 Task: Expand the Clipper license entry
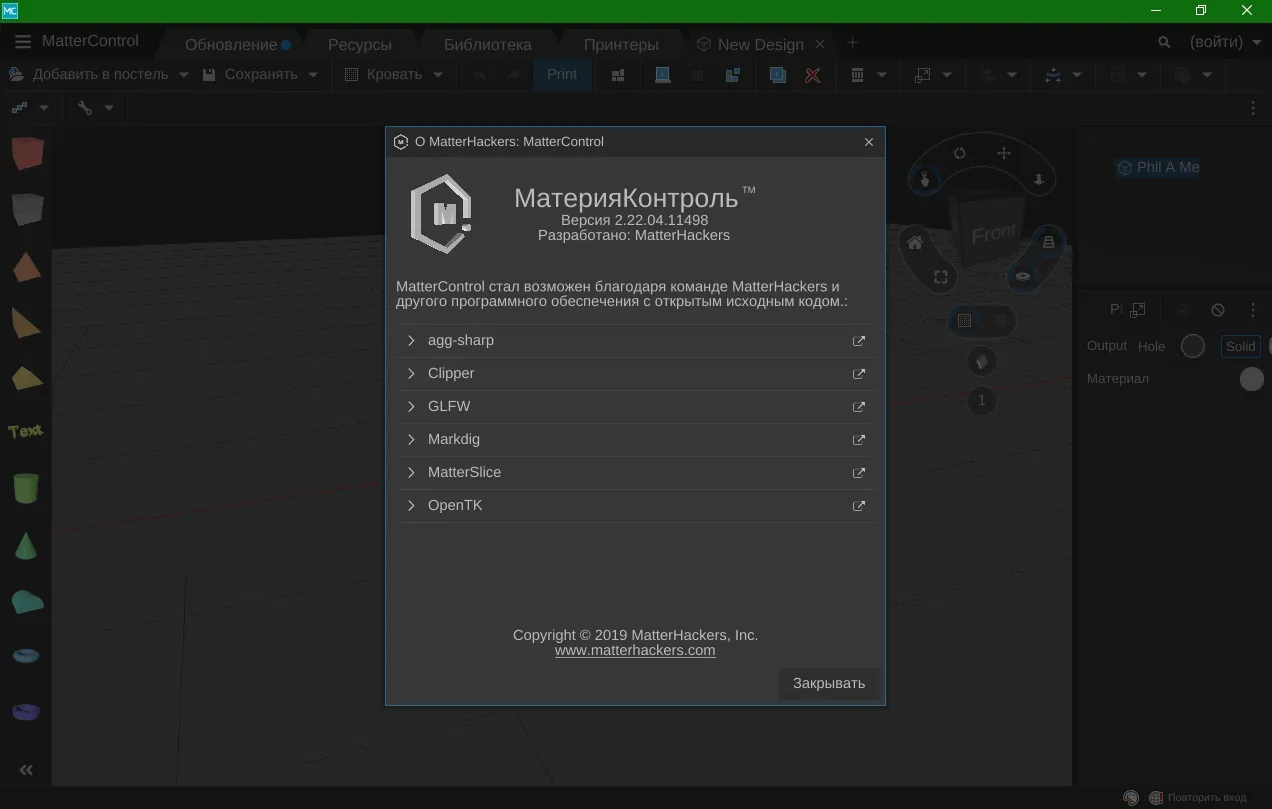click(x=411, y=374)
